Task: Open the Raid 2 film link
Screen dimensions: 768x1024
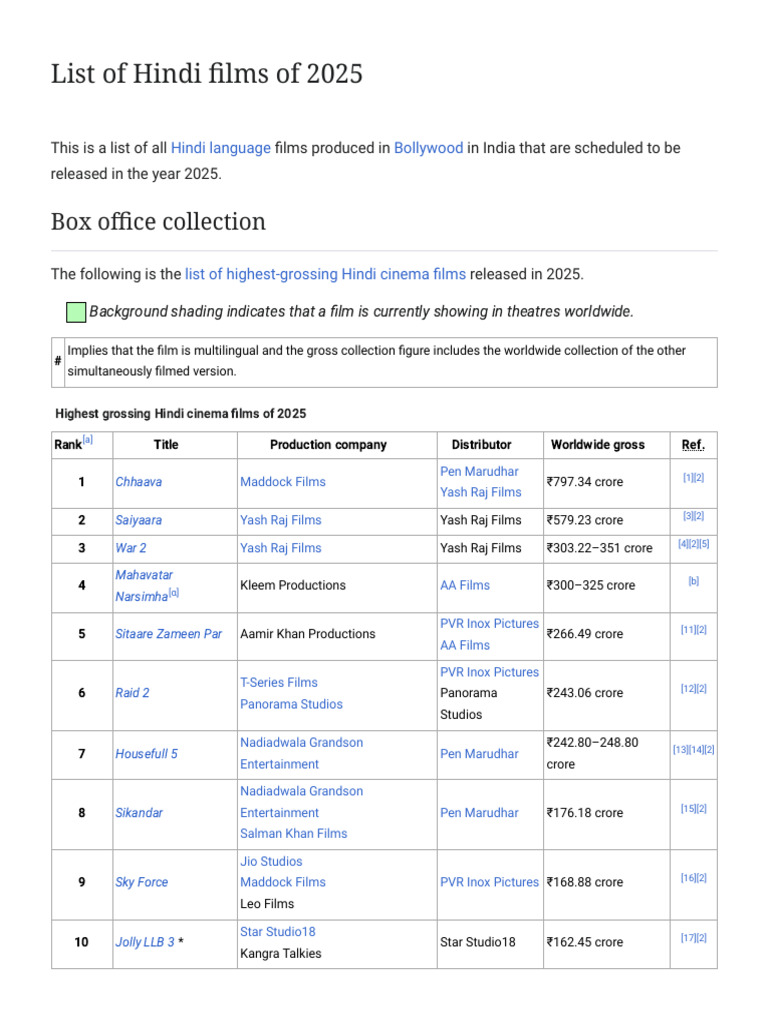Action: point(133,693)
